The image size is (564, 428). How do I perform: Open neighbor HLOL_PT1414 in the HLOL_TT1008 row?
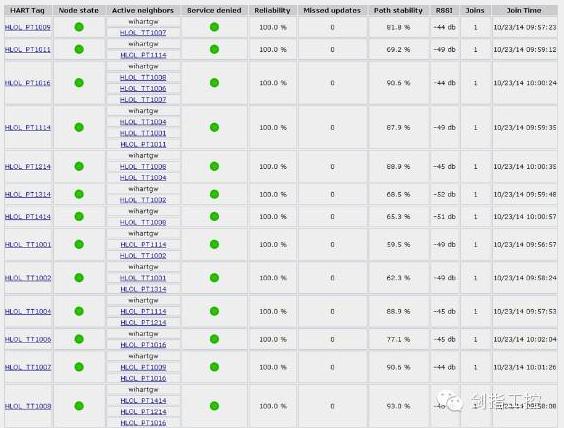(x=143, y=401)
